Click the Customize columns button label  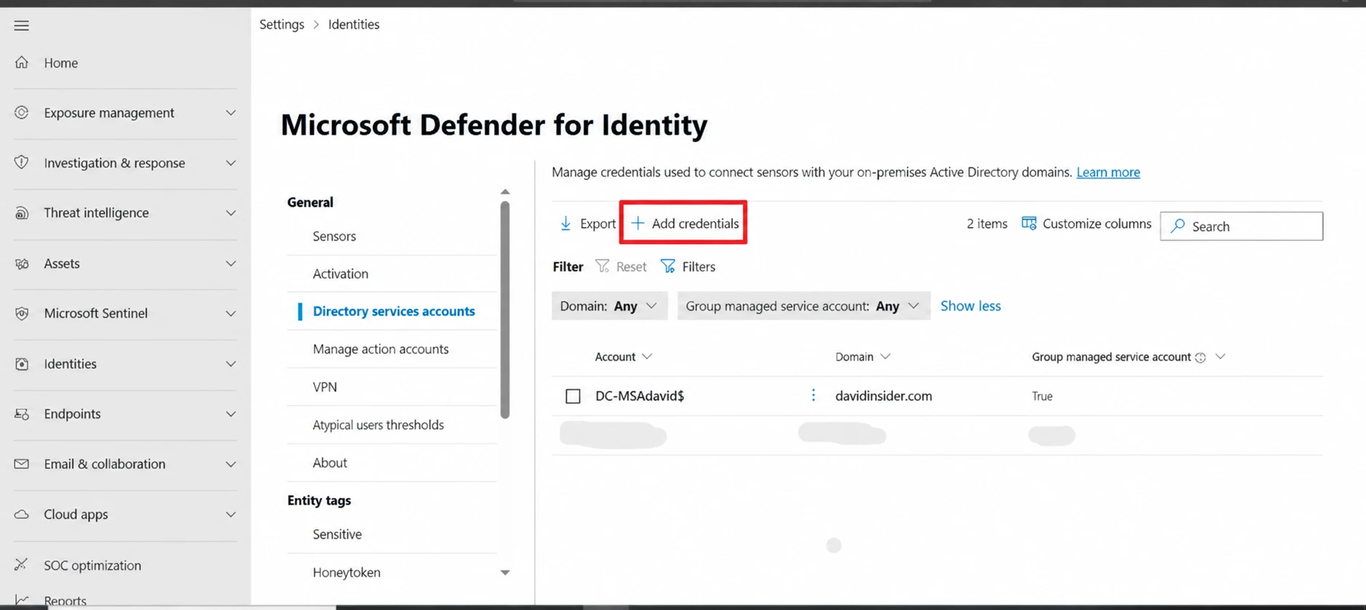point(1097,223)
